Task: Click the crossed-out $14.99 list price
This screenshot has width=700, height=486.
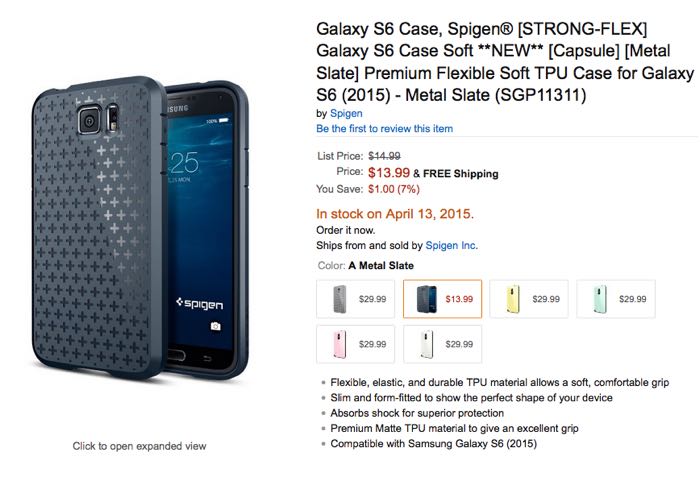Action: pos(385,156)
